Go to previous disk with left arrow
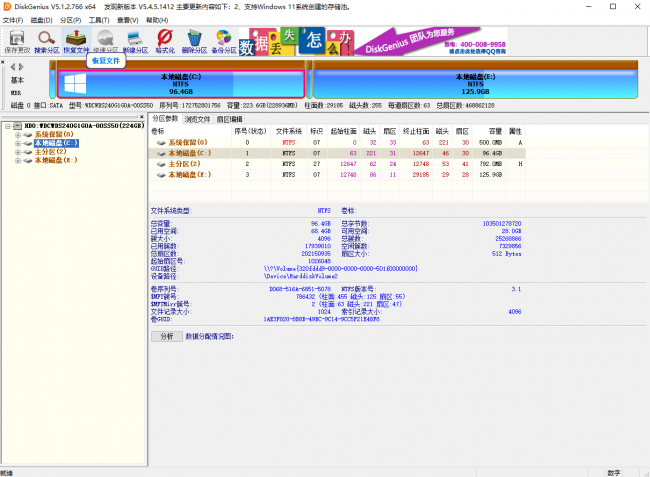This screenshot has height=477, width=650. (13, 67)
